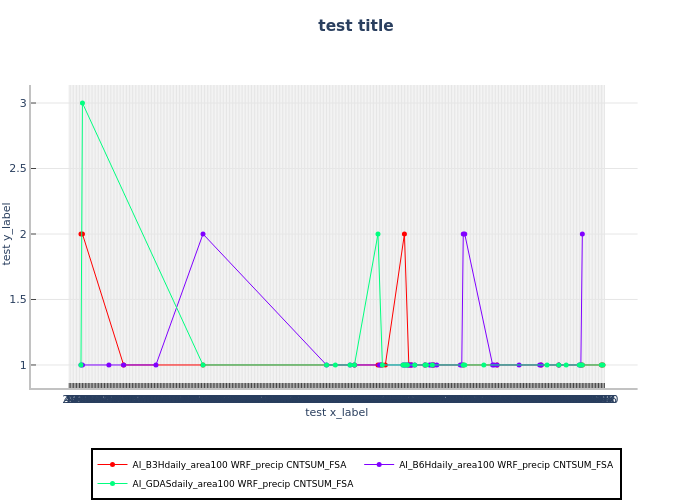Click the y-axis tick label 3

pos(23,103)
